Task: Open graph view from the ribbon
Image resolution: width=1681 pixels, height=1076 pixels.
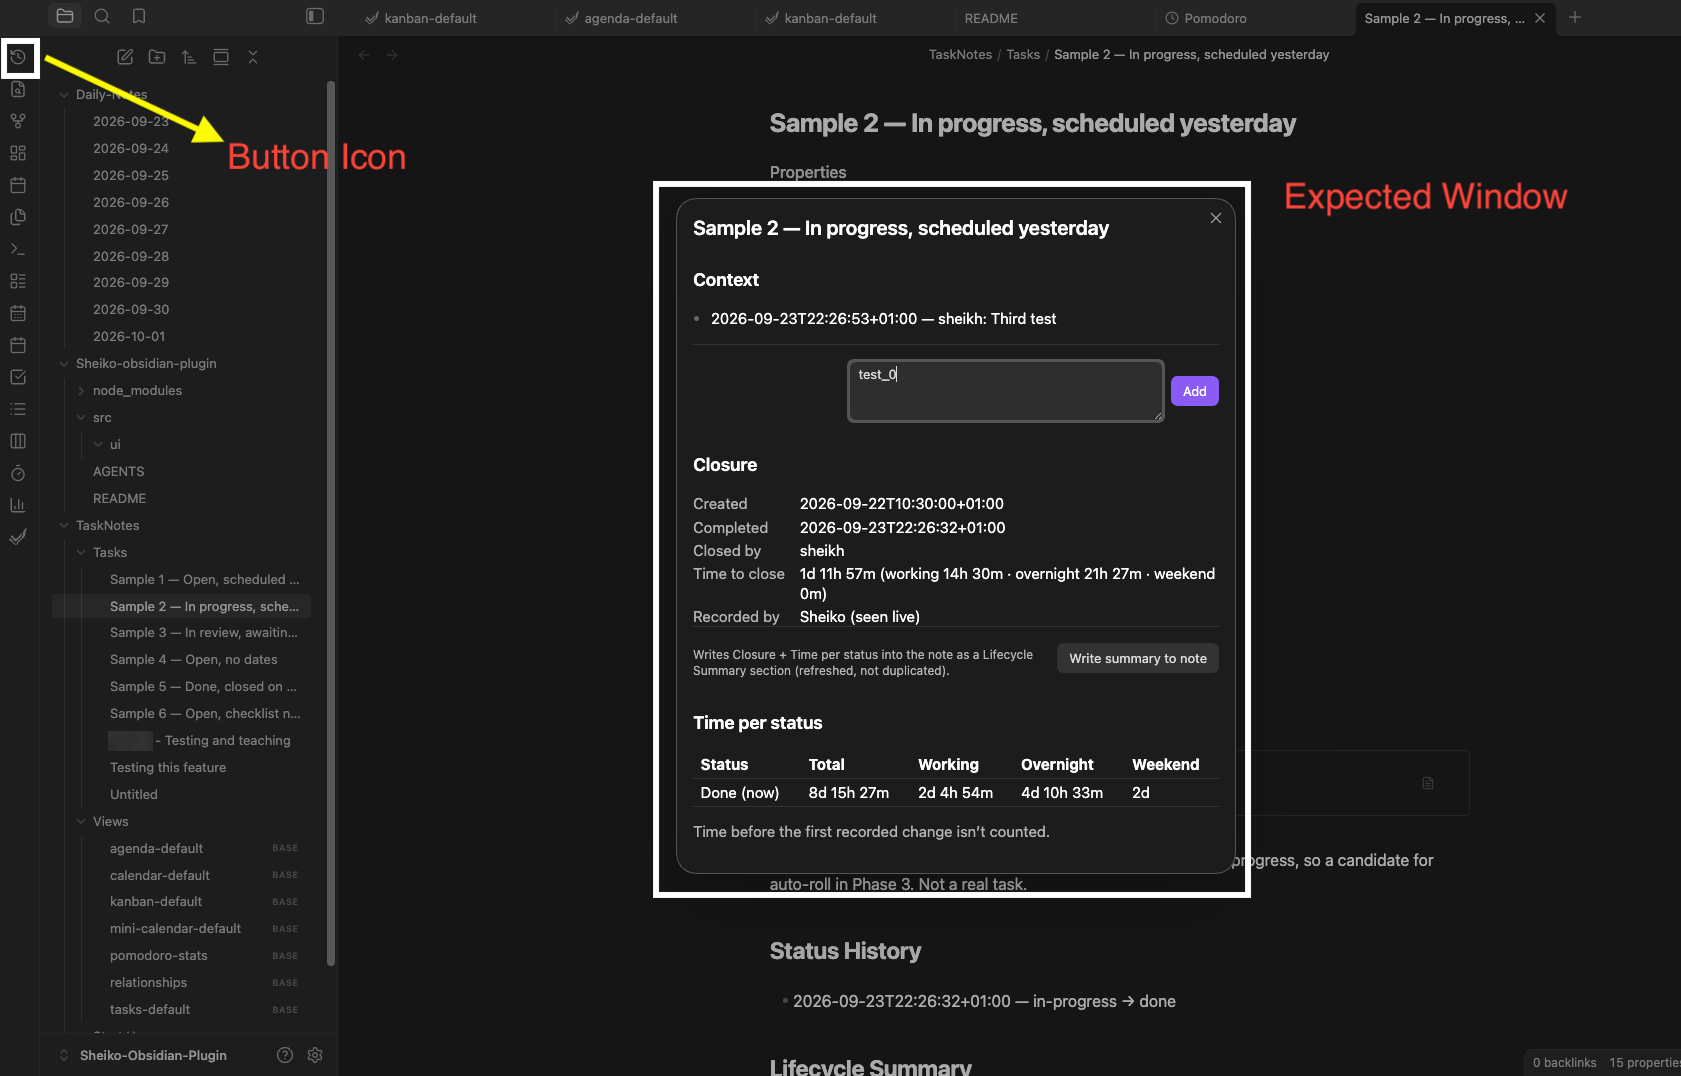Action: pos(18,121)
